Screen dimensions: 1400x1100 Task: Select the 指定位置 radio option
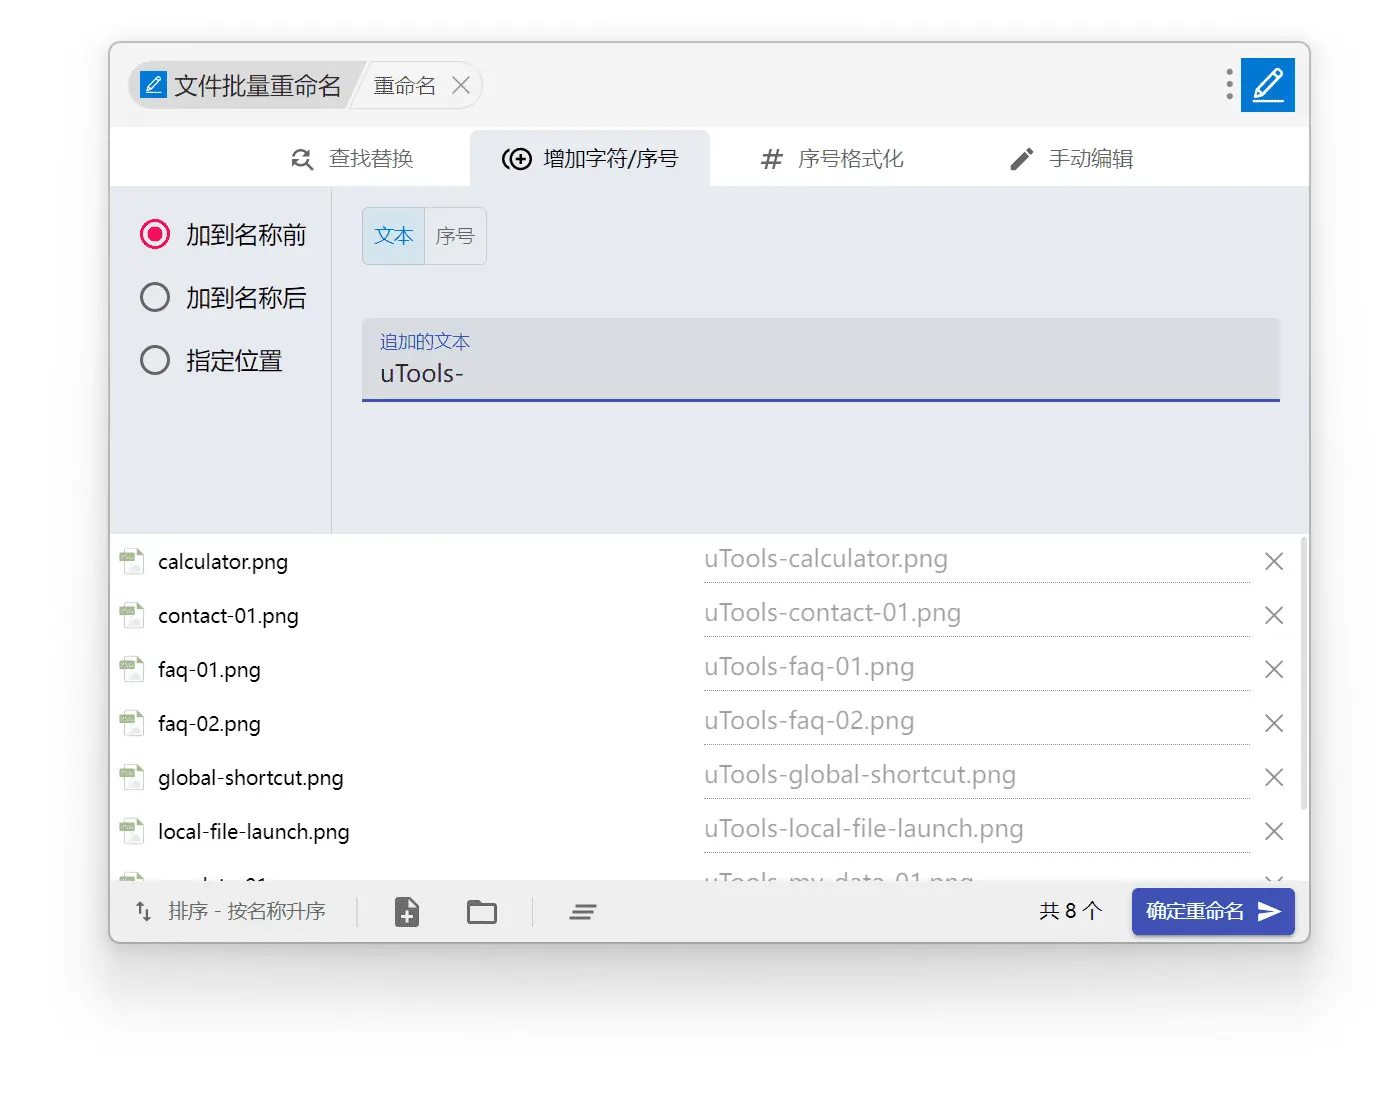coord(155,361)
